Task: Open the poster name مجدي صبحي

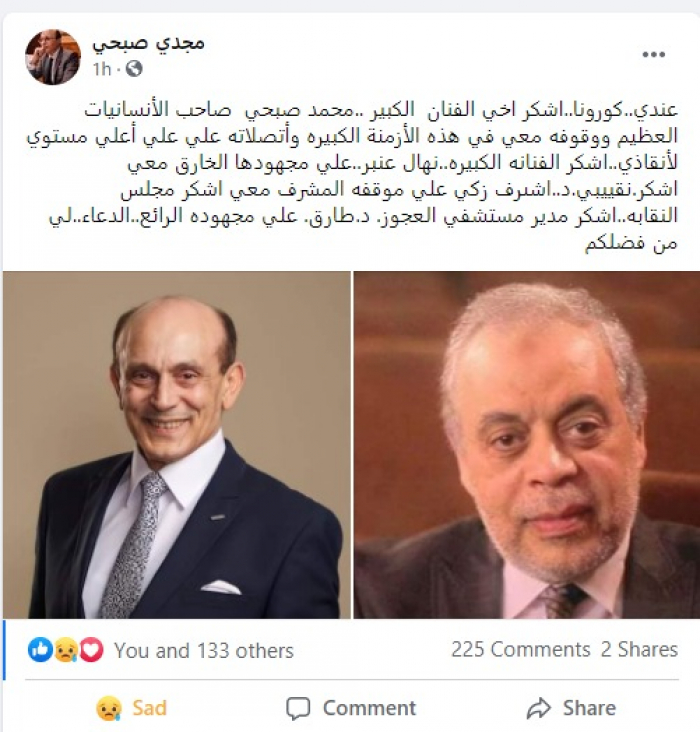Action: click(x=148, y=43)
